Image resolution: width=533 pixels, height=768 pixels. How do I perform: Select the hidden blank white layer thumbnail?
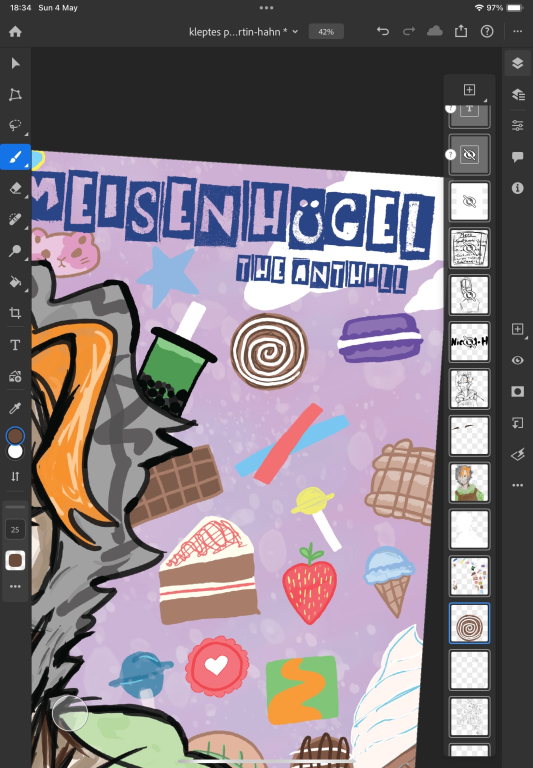(469, 201)
